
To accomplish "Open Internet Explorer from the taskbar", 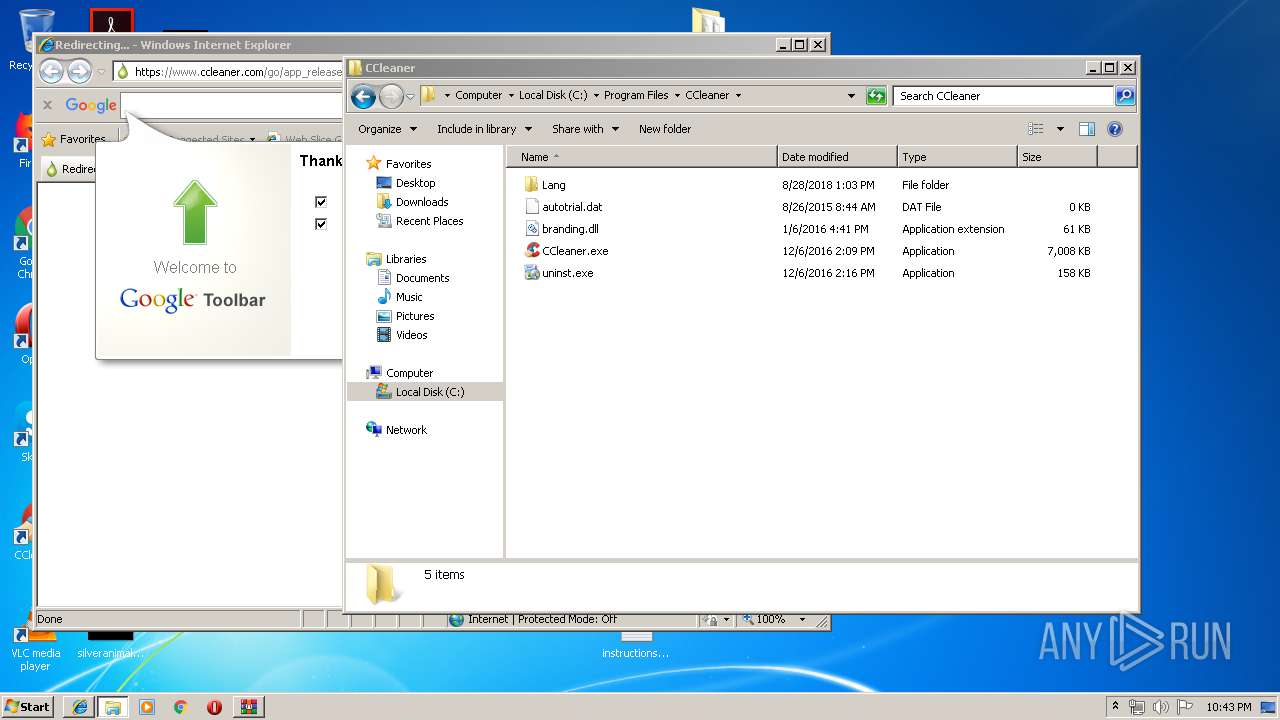I will pyautogui.click(x=80, y=707).
